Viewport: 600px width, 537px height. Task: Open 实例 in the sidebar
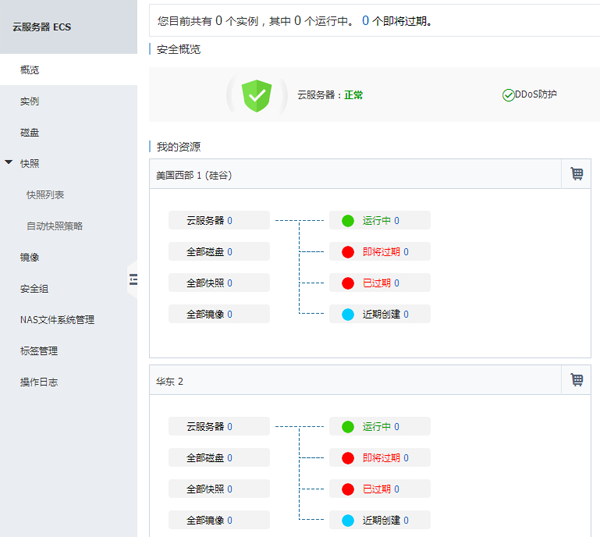point(30,101)
